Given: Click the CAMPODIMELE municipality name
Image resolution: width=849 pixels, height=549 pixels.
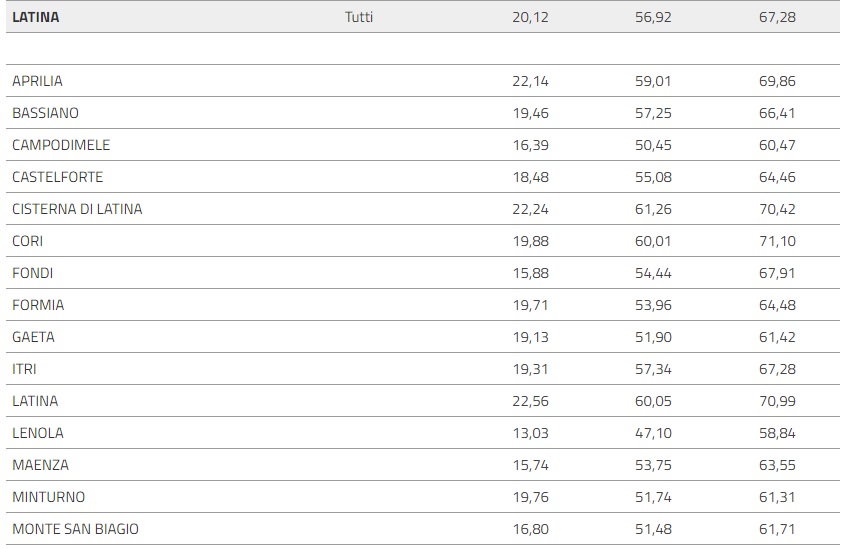Looking at the screenshot, I should coord(61,145).
